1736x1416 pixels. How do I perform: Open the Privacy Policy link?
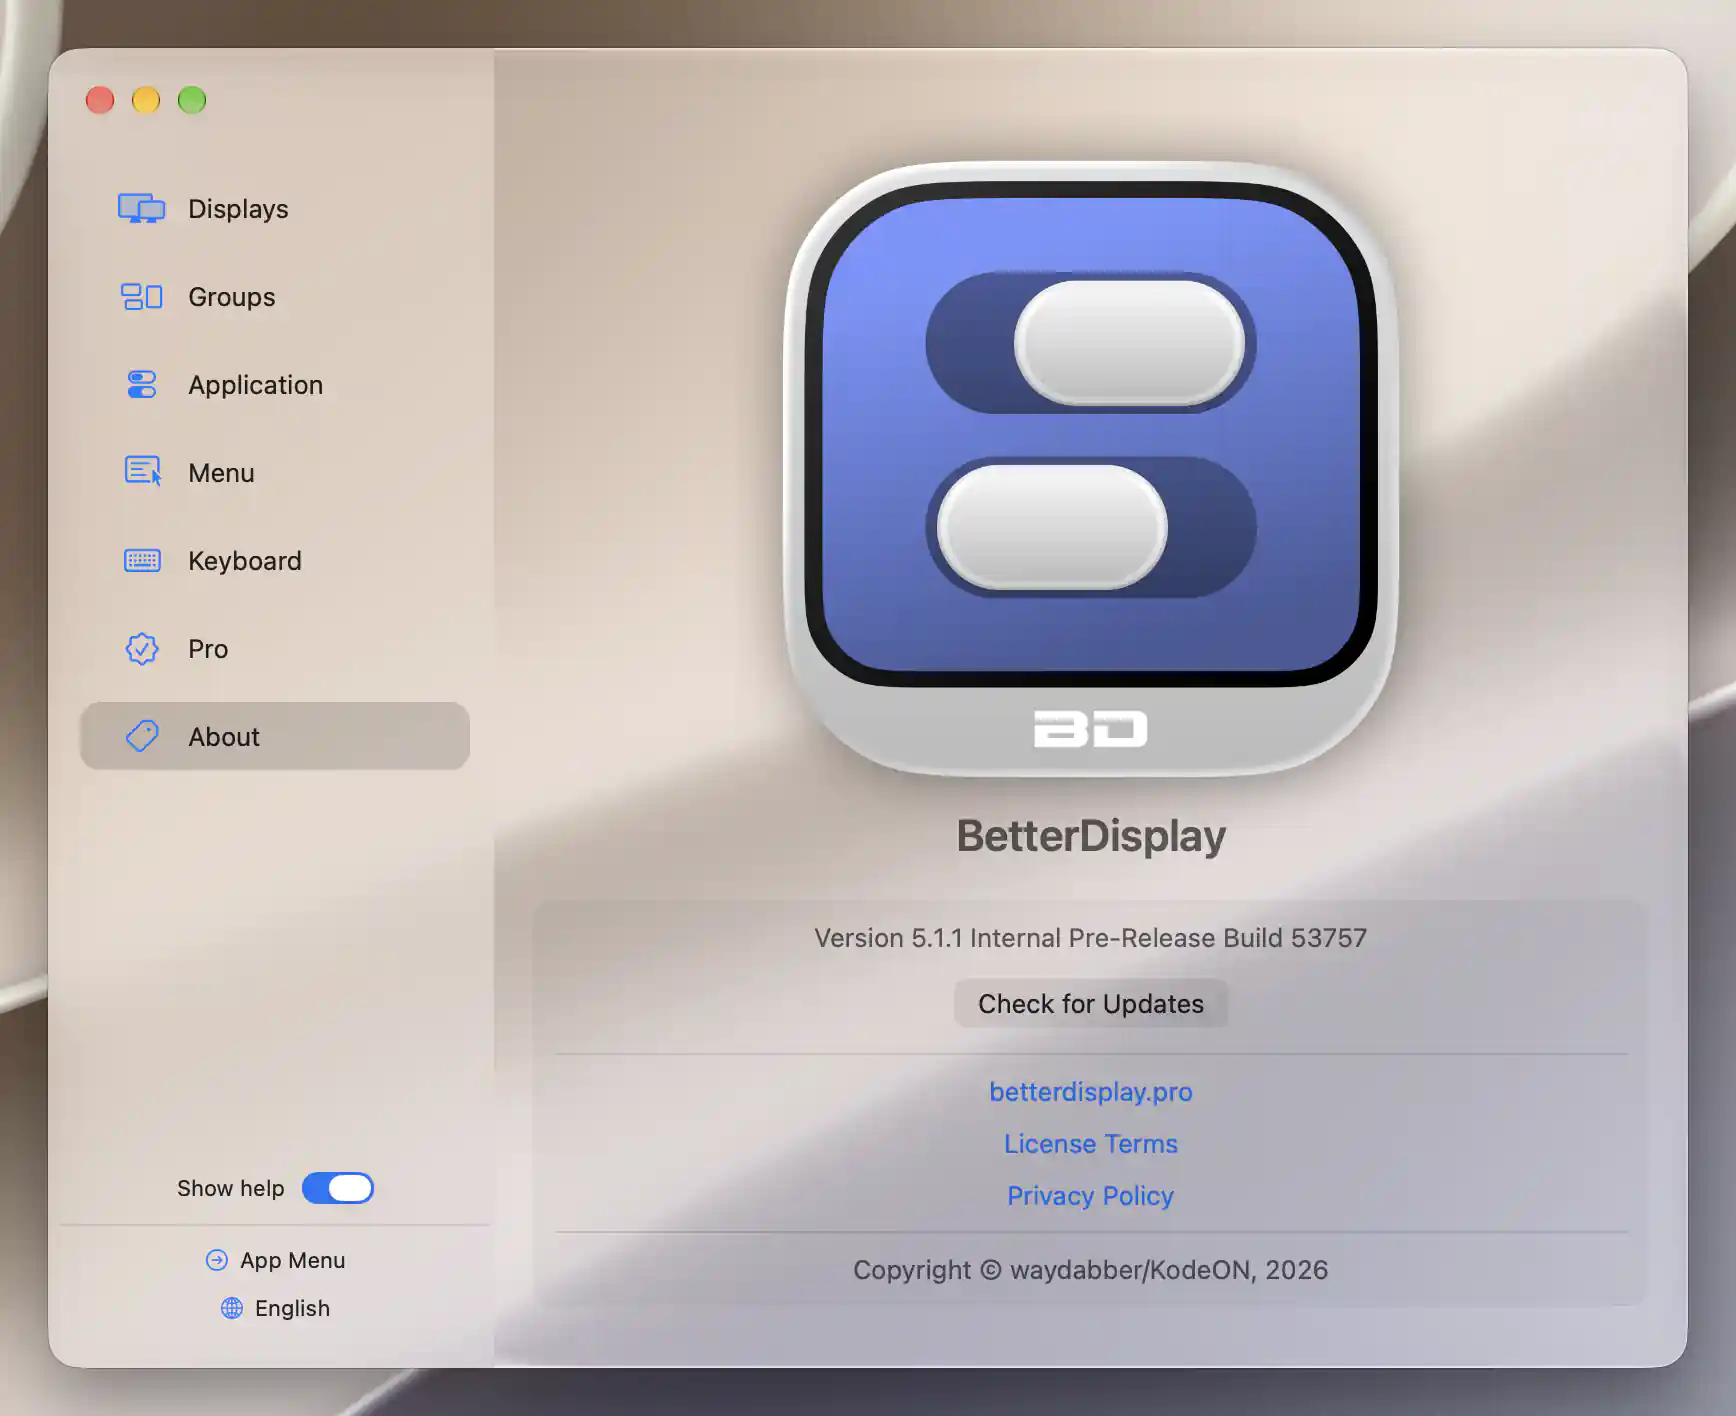point(1090,1195)
